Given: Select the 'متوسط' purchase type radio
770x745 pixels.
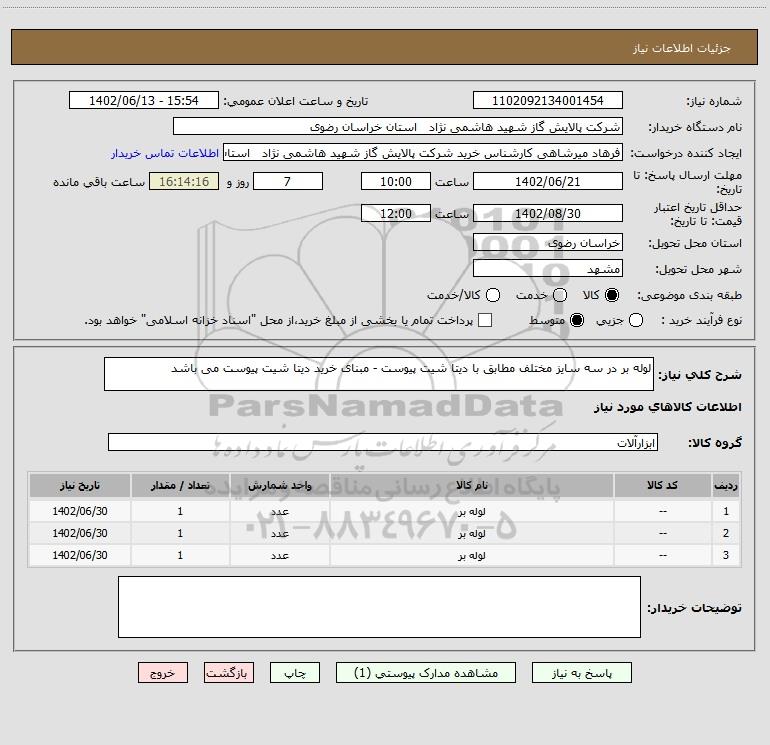Looking at the screenshot, I should (562, 320).
